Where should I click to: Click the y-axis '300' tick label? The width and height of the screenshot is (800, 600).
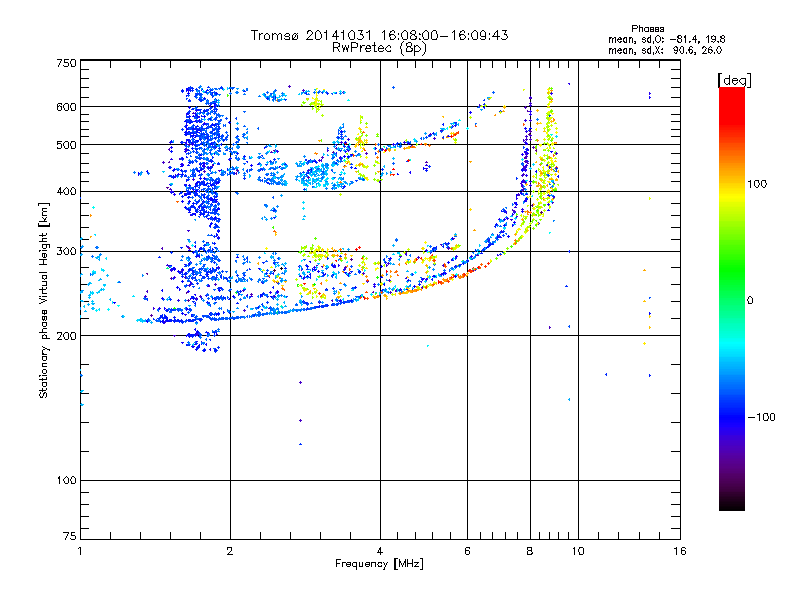point(66,252)
